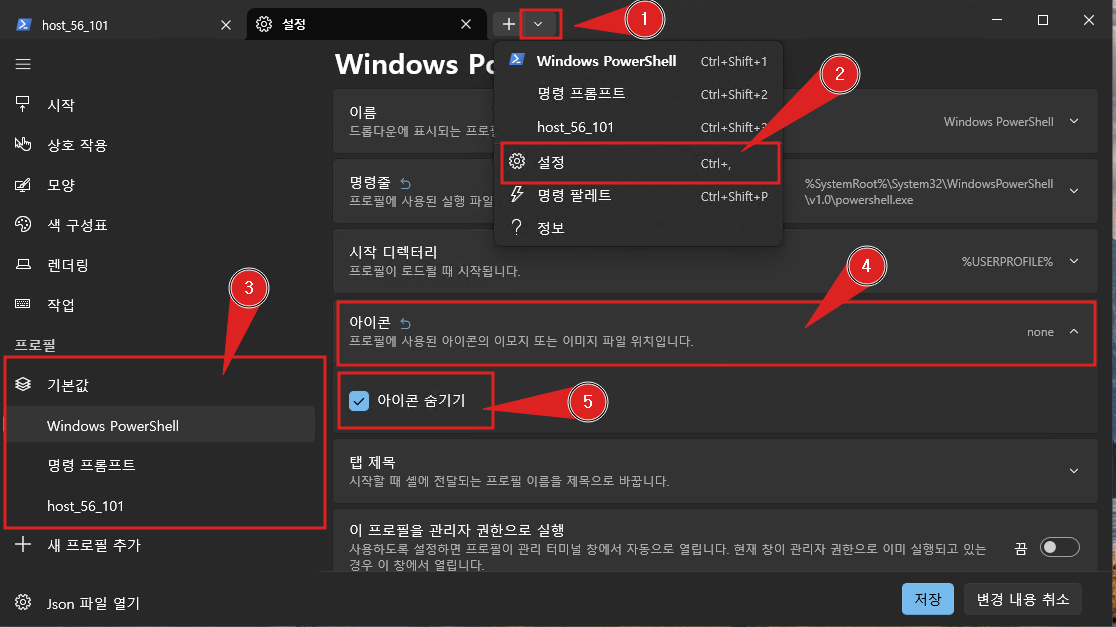This screenshot has height=627, width=1116.
Task: Select Windows PowerShell profile in sidebar
Action: tap(160, 426)
